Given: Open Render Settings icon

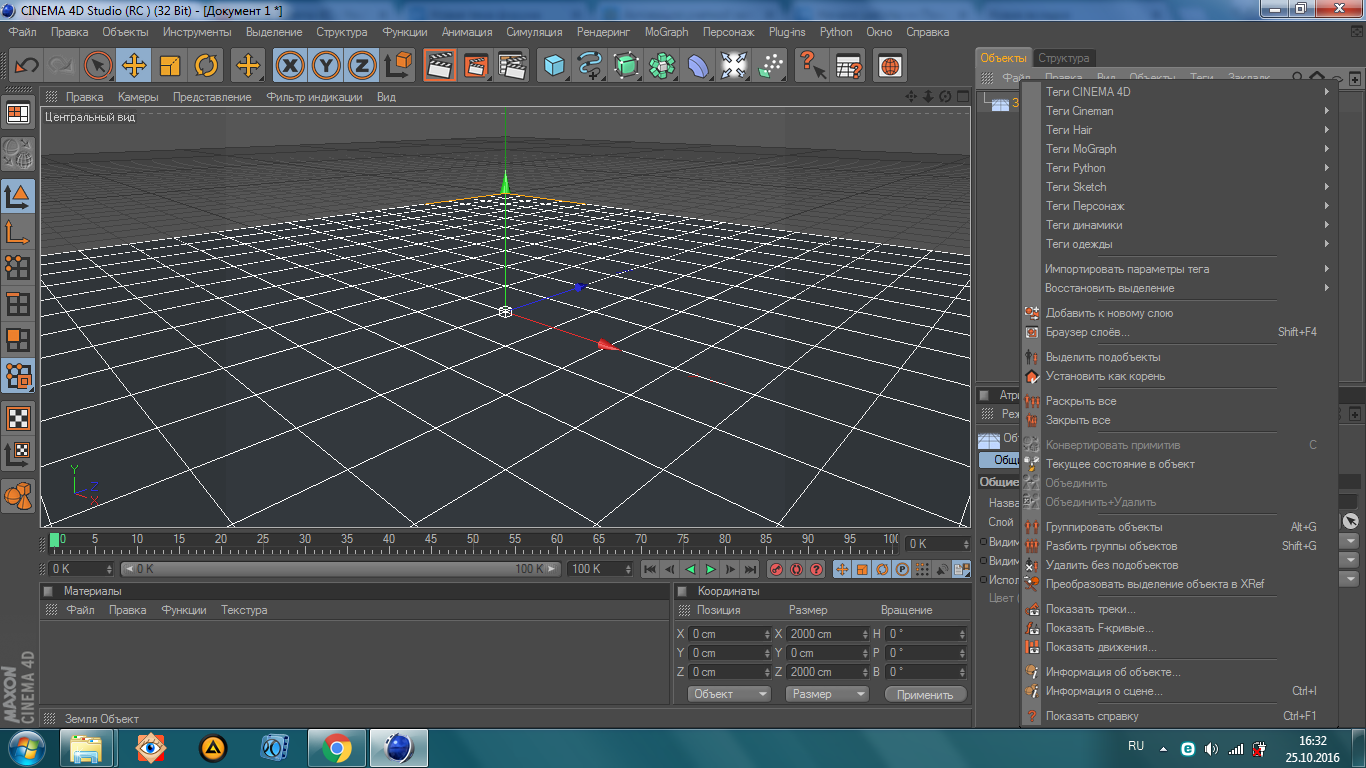Looking at the screenshot, I should (512, 66).
